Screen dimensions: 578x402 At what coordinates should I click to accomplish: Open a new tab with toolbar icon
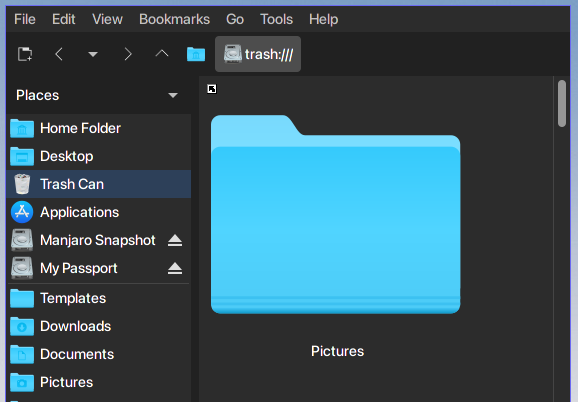tap(25, 54)
